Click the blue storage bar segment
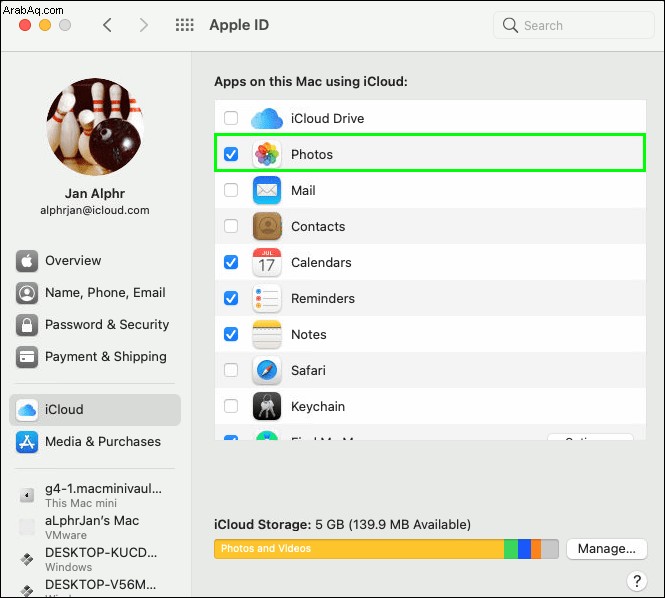 [525, 549]
